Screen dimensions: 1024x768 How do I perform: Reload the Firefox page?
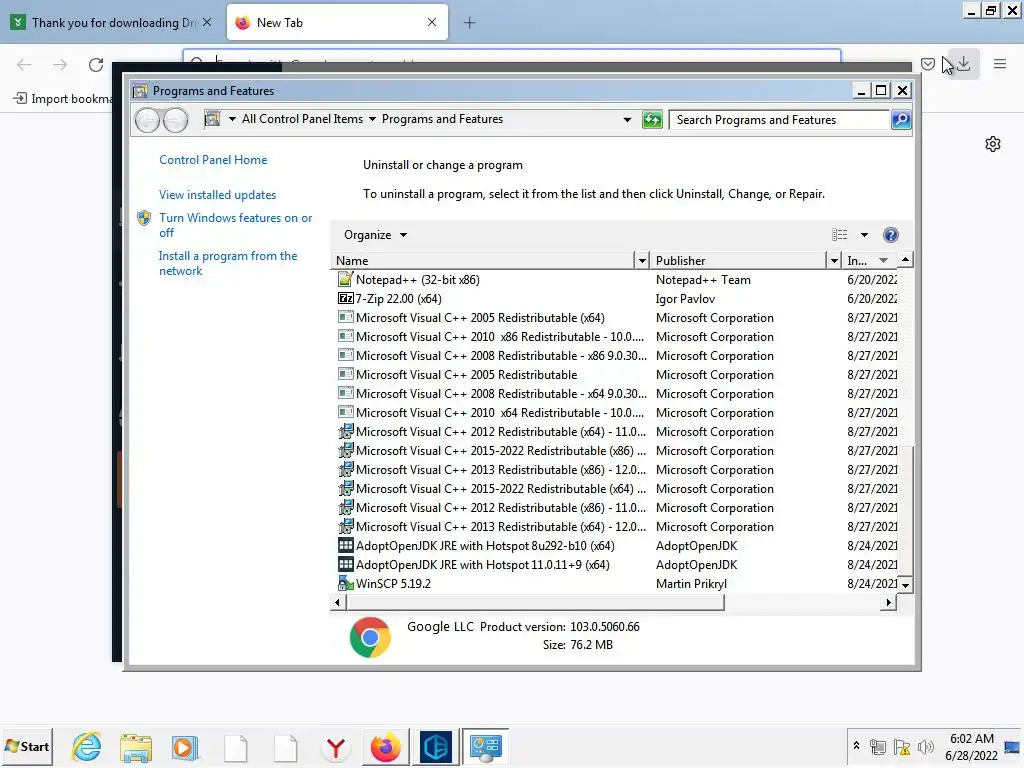(x=96, y=65)
